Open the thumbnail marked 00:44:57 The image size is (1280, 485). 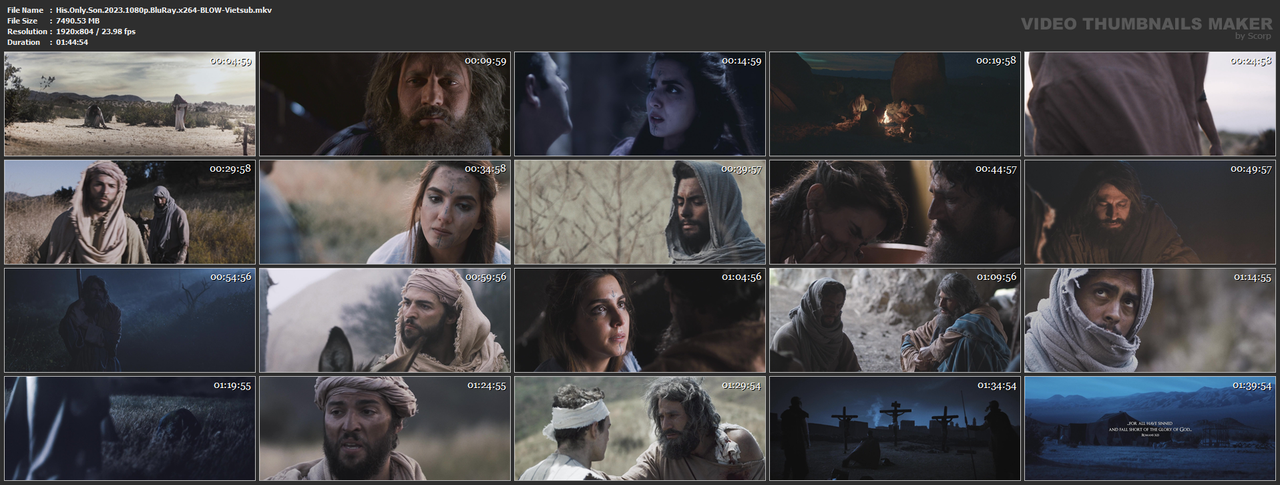point(895,212)
